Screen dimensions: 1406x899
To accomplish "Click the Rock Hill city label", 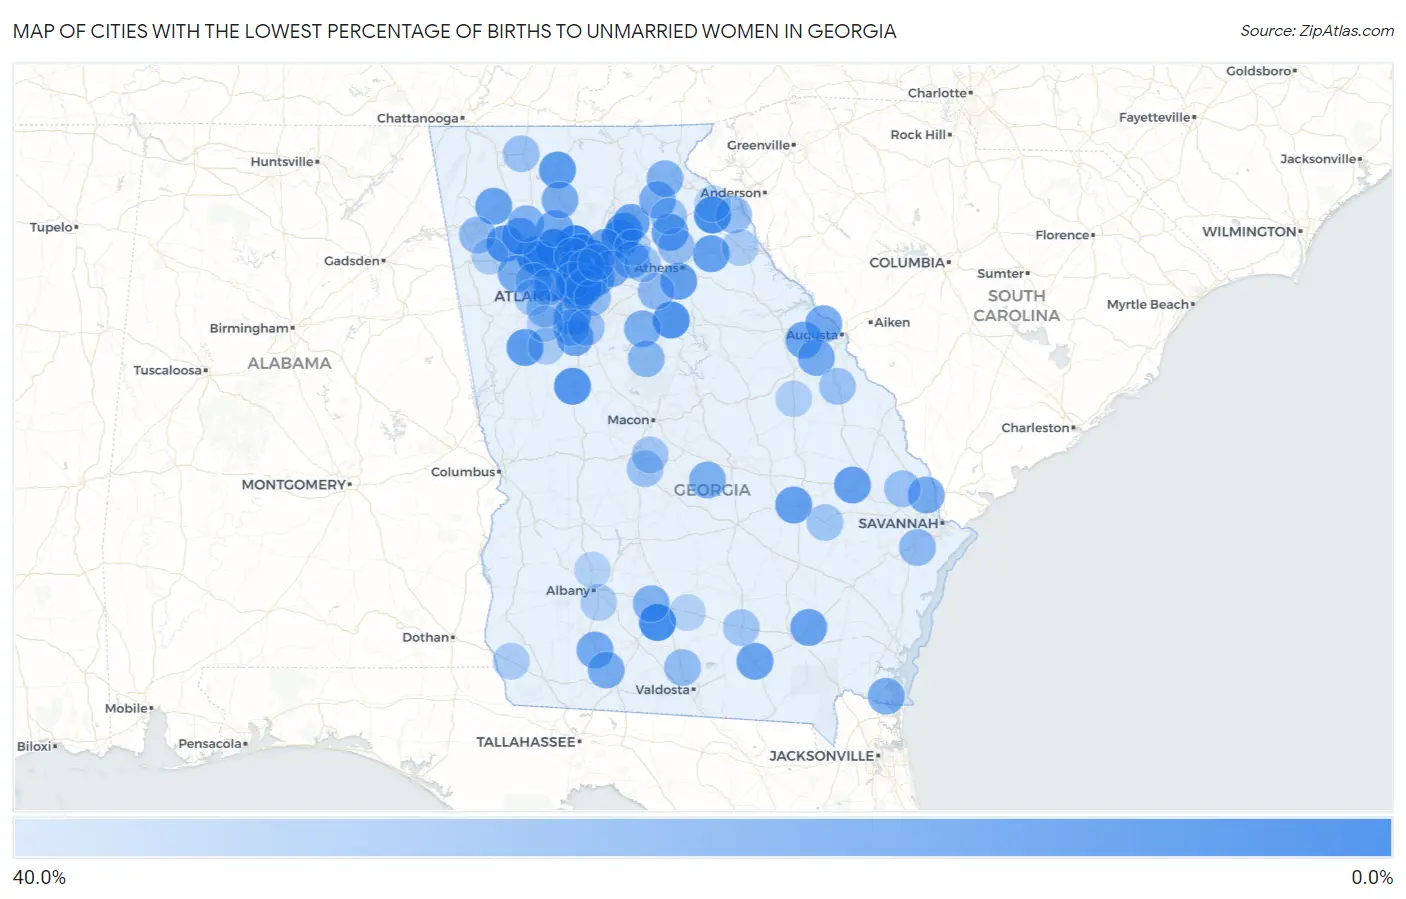I will tap(918, 134).
